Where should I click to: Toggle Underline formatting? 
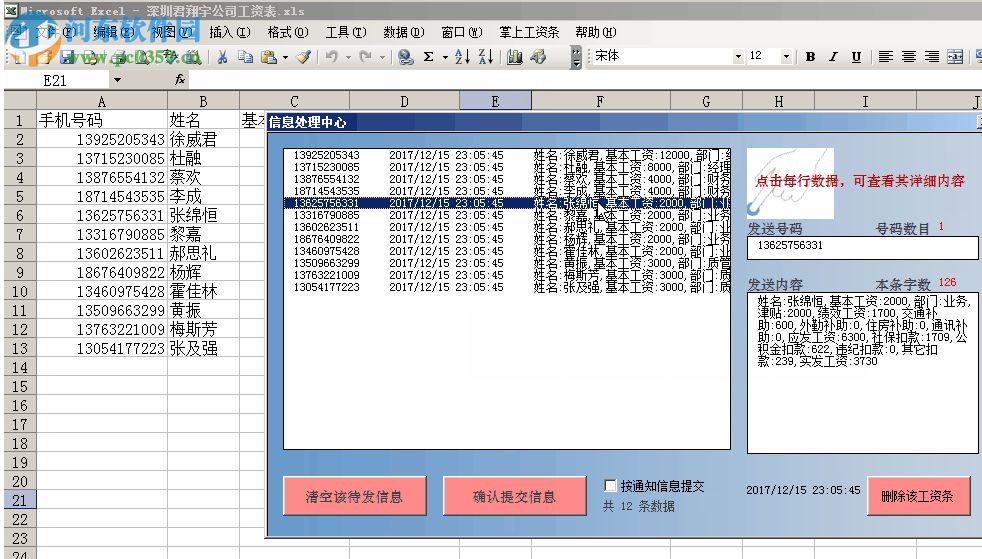pos(856,57)
